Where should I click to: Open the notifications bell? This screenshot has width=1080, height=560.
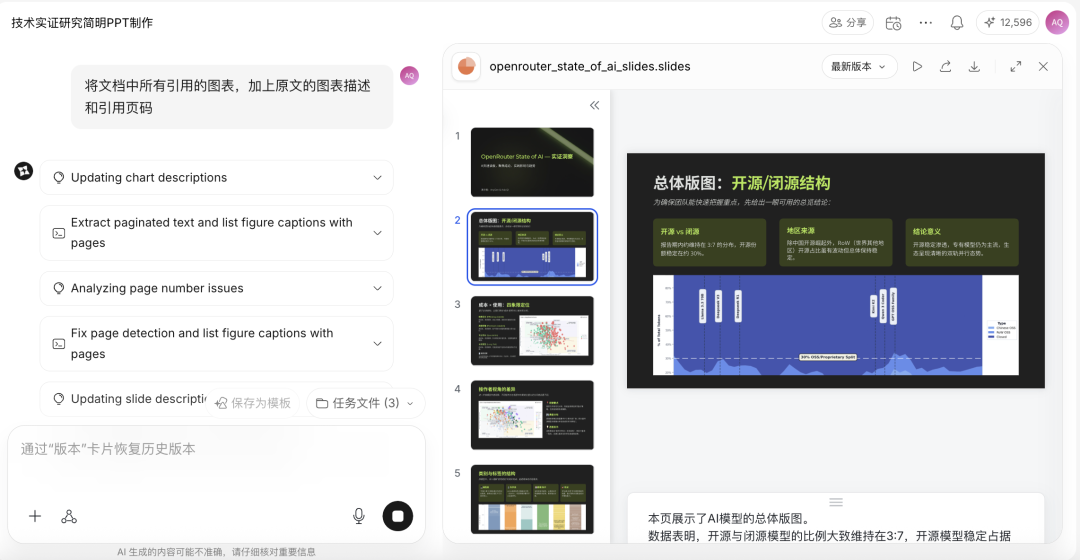click(957, 23)
